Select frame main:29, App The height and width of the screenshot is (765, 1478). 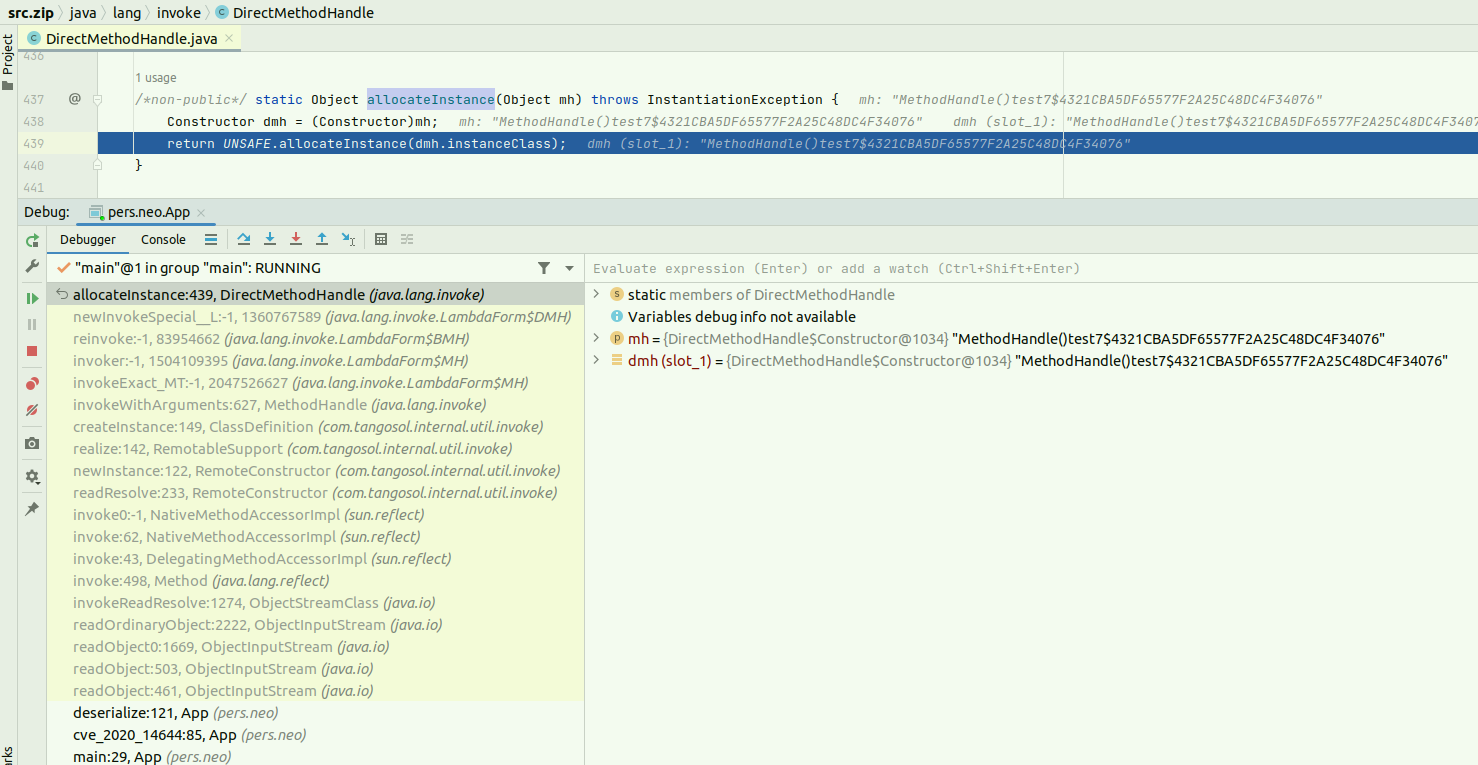pos(315,756)
